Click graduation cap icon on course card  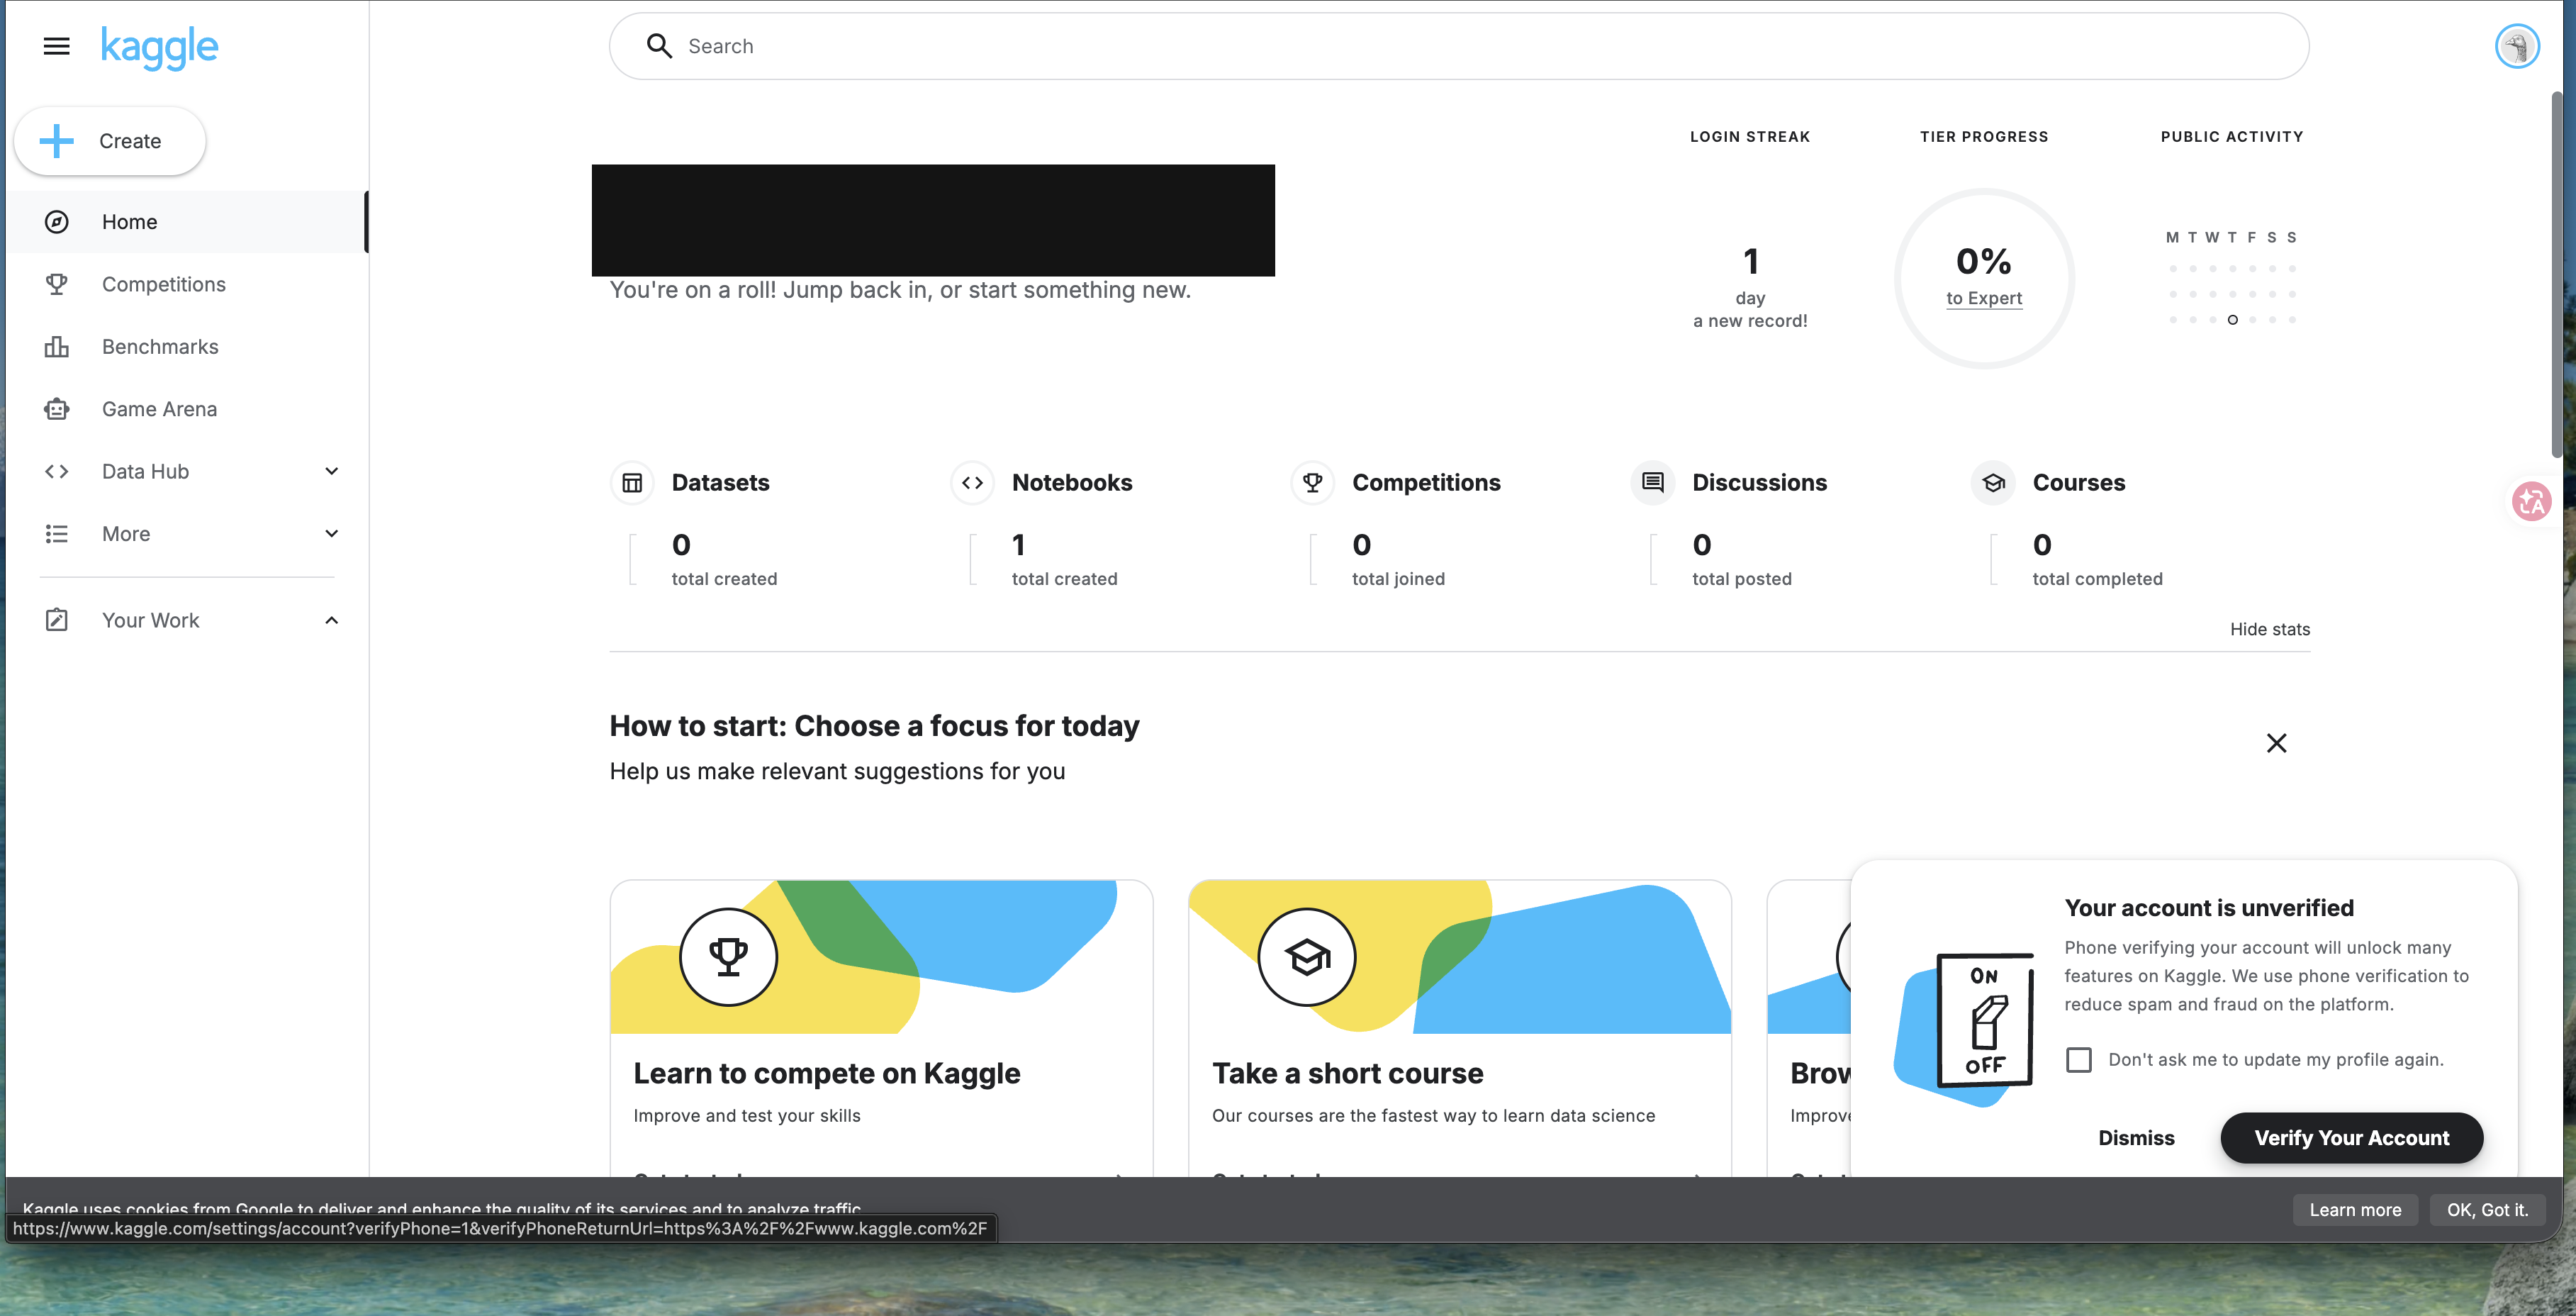click(x=1307, y=957)
